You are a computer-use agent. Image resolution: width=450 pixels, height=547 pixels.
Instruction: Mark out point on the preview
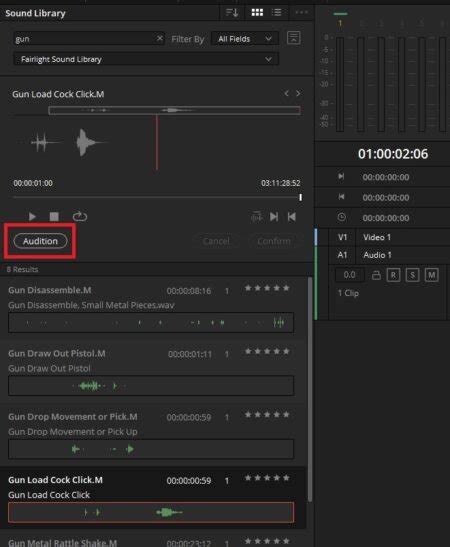pyautogui.click(x=292, y=217)
